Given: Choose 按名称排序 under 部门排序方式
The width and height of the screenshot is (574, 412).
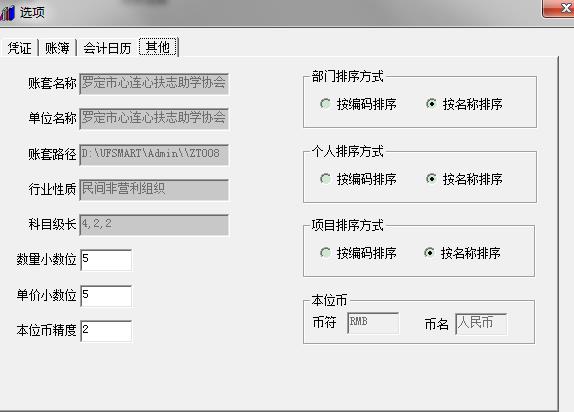Looking at the screenshot, I should point(464,104).
